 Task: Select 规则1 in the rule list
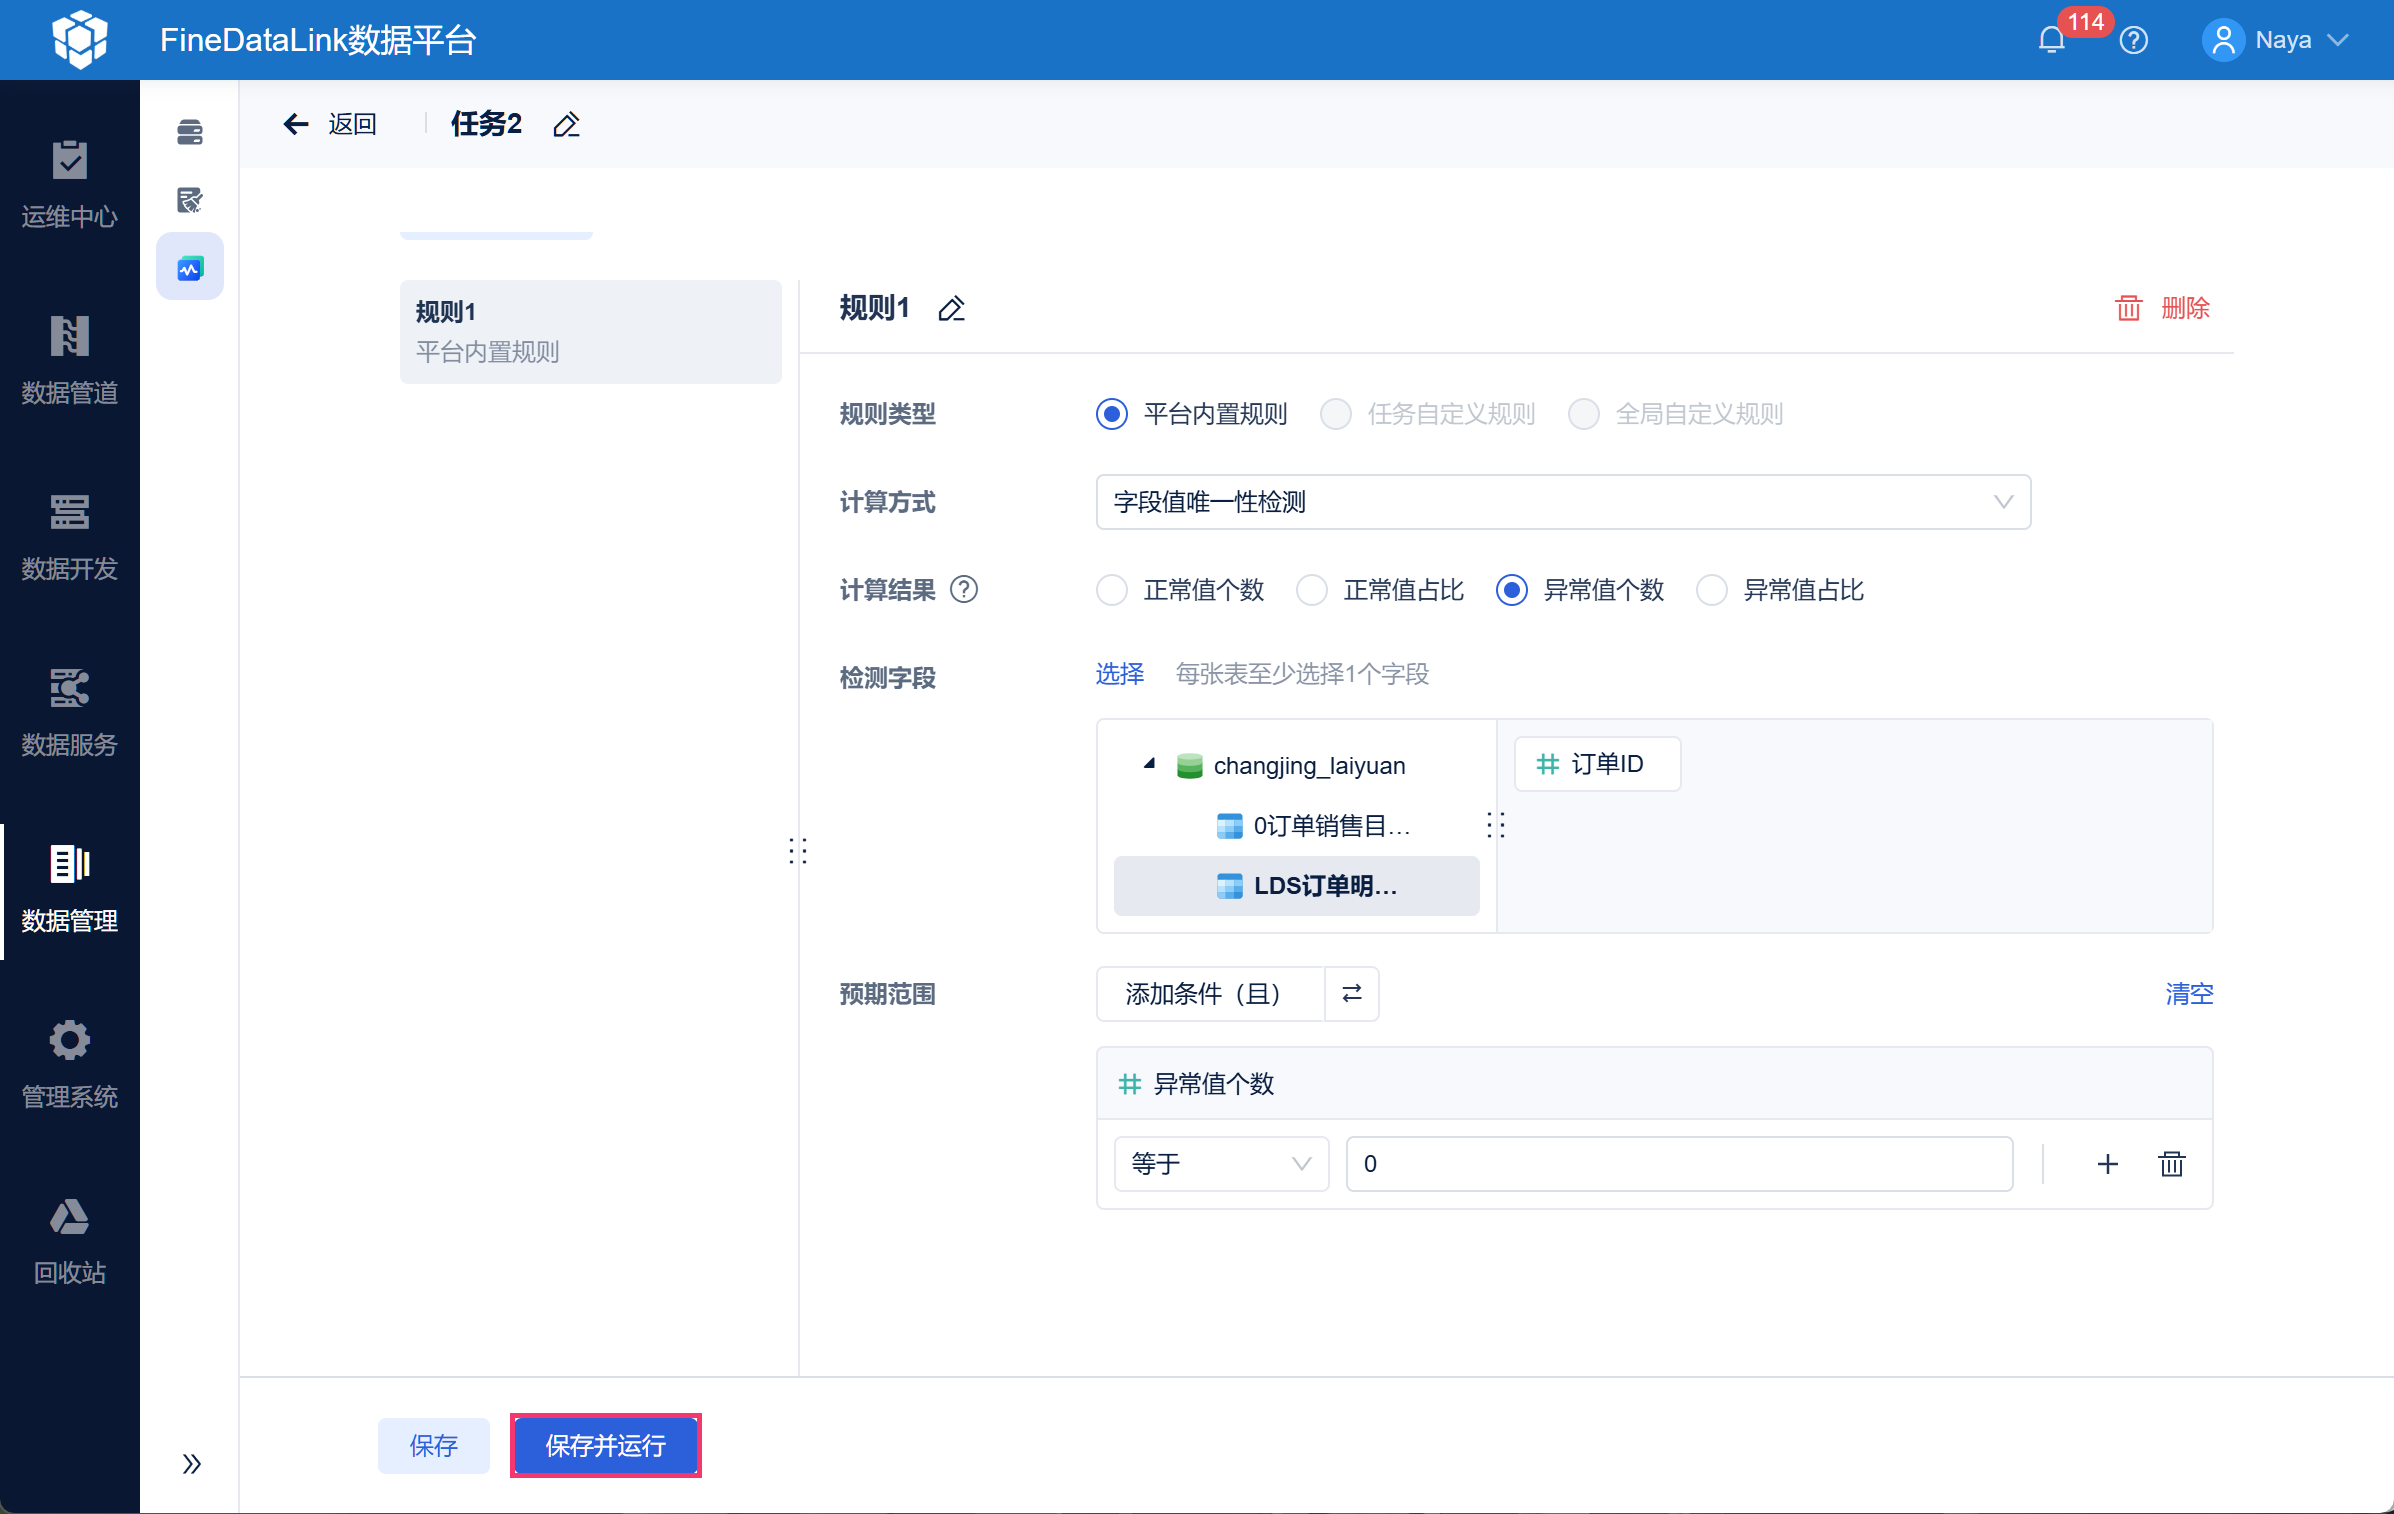pyautogui.click(x=590, y=332)
